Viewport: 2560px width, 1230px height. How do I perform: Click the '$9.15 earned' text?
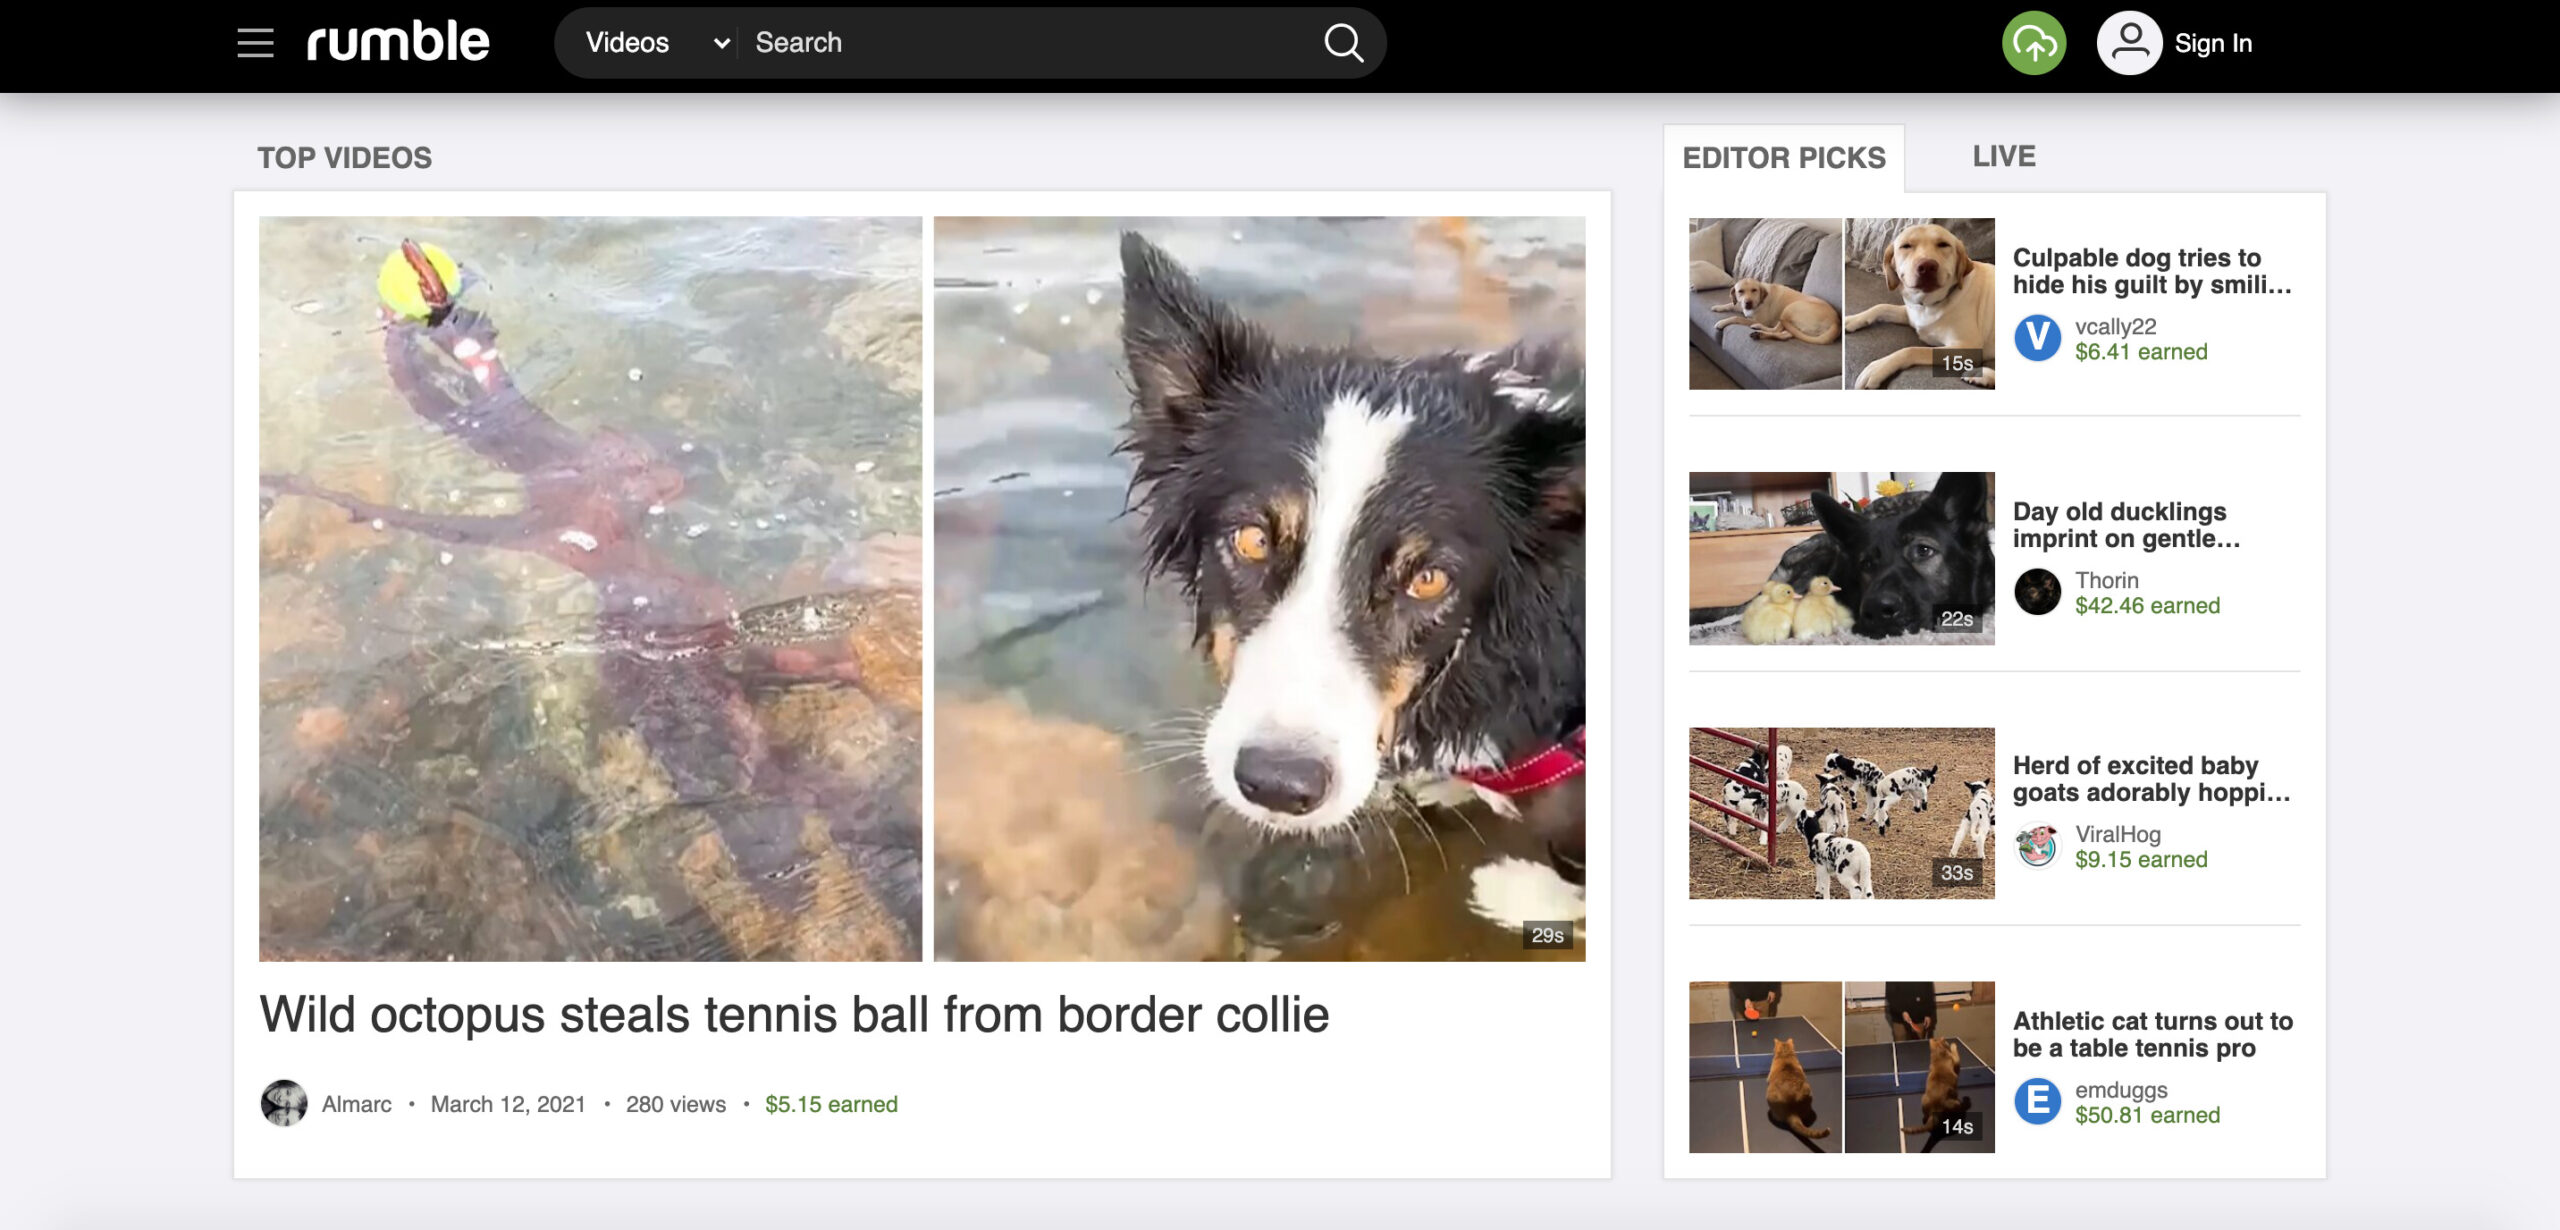click(x=2141, y=860)
